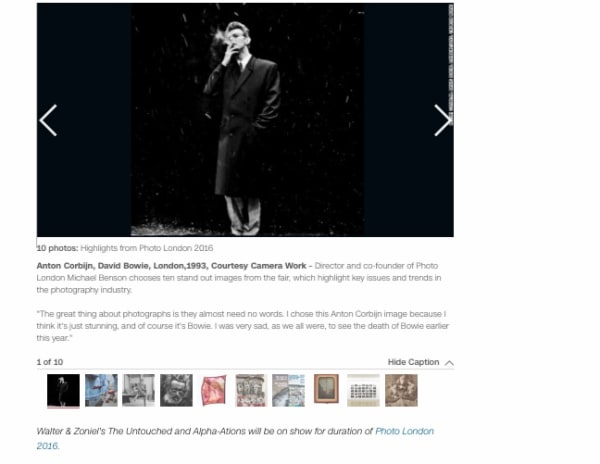This screenshot has height=464, width=600.
Task: Collapse caption with the upward chevron
Action: pos(449,363)
